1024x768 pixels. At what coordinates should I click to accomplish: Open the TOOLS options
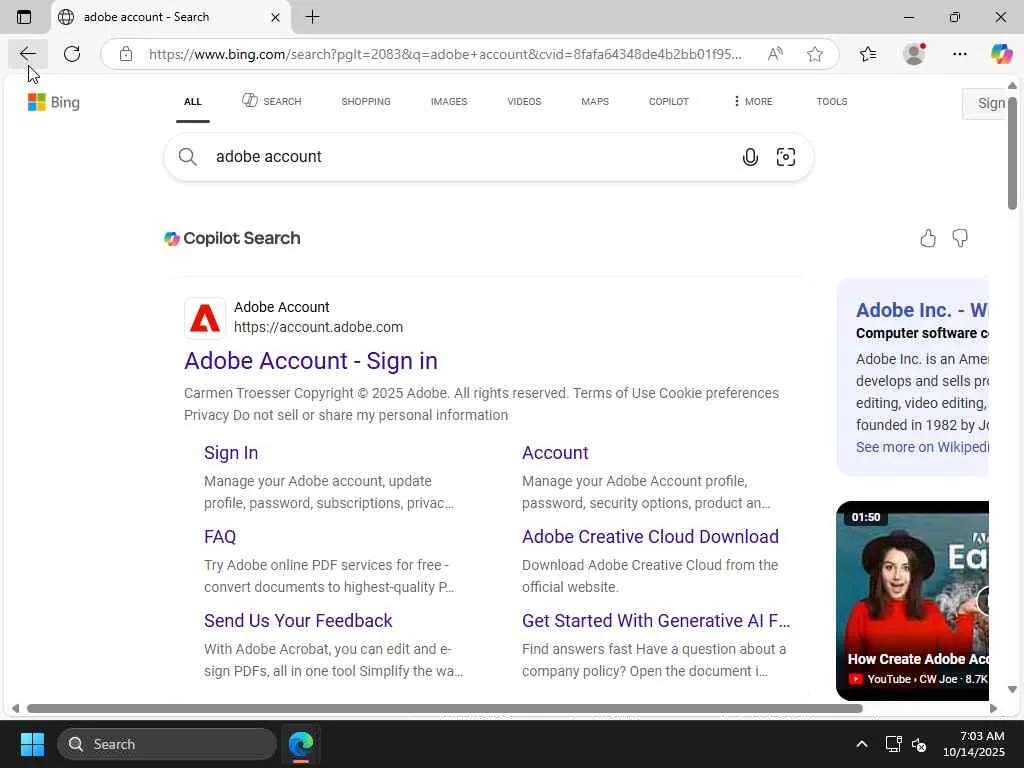(x=831, y=101)
